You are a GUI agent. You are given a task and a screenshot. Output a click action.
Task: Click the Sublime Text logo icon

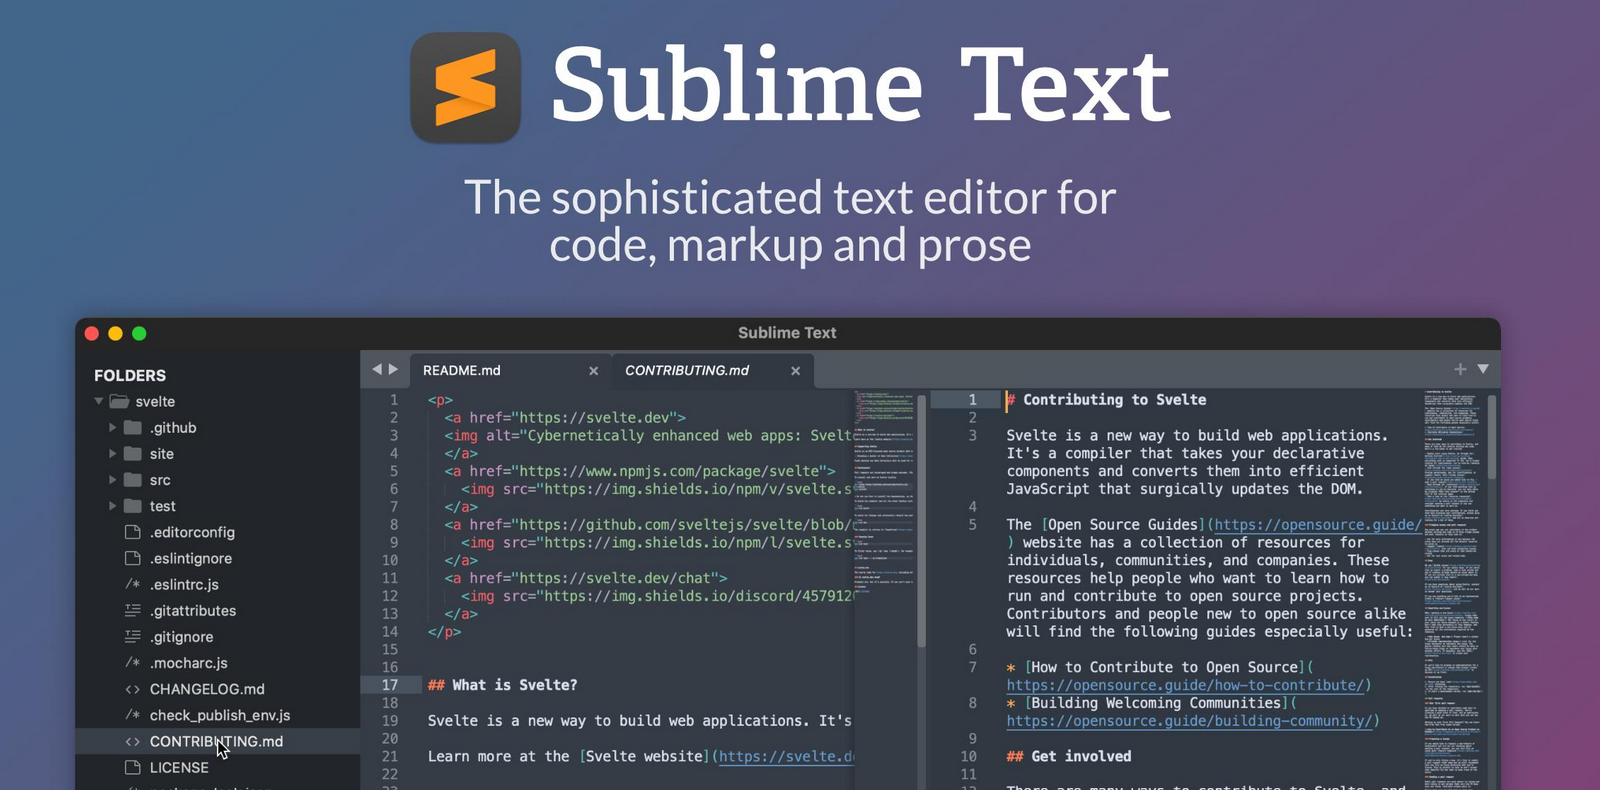coord(466,87)
